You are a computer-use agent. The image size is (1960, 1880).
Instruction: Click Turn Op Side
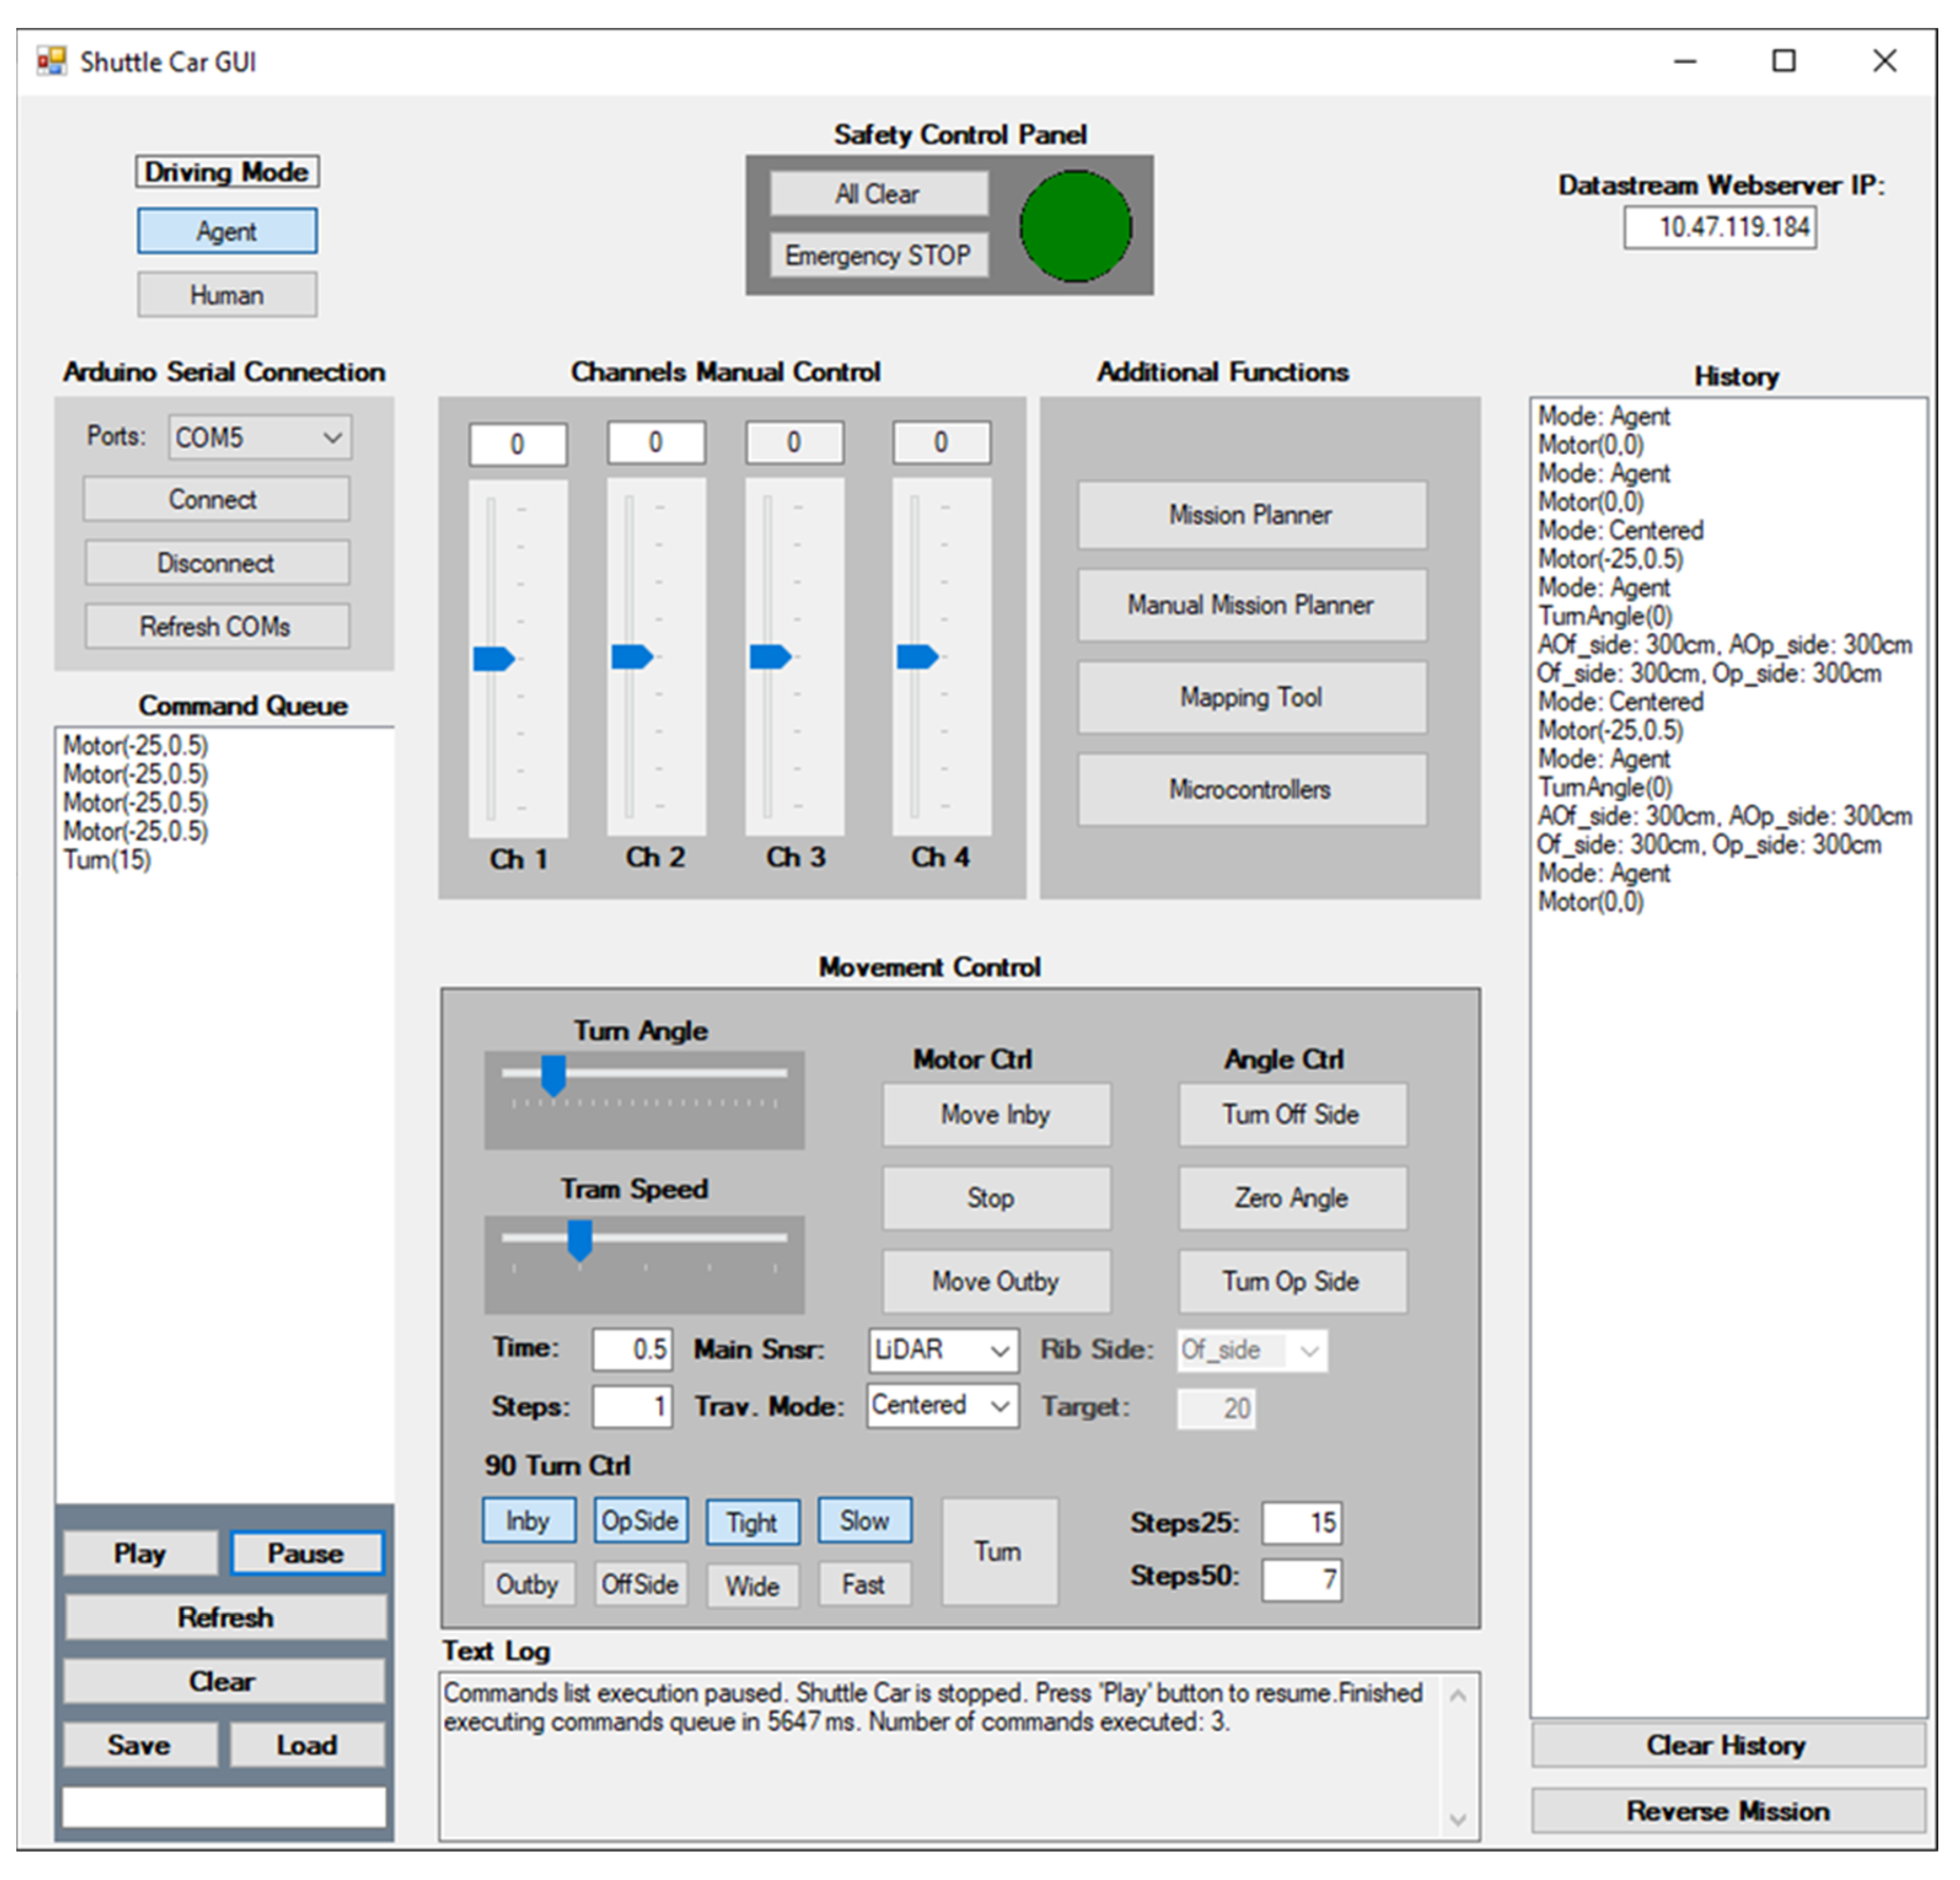(x=1292, y=1281)
